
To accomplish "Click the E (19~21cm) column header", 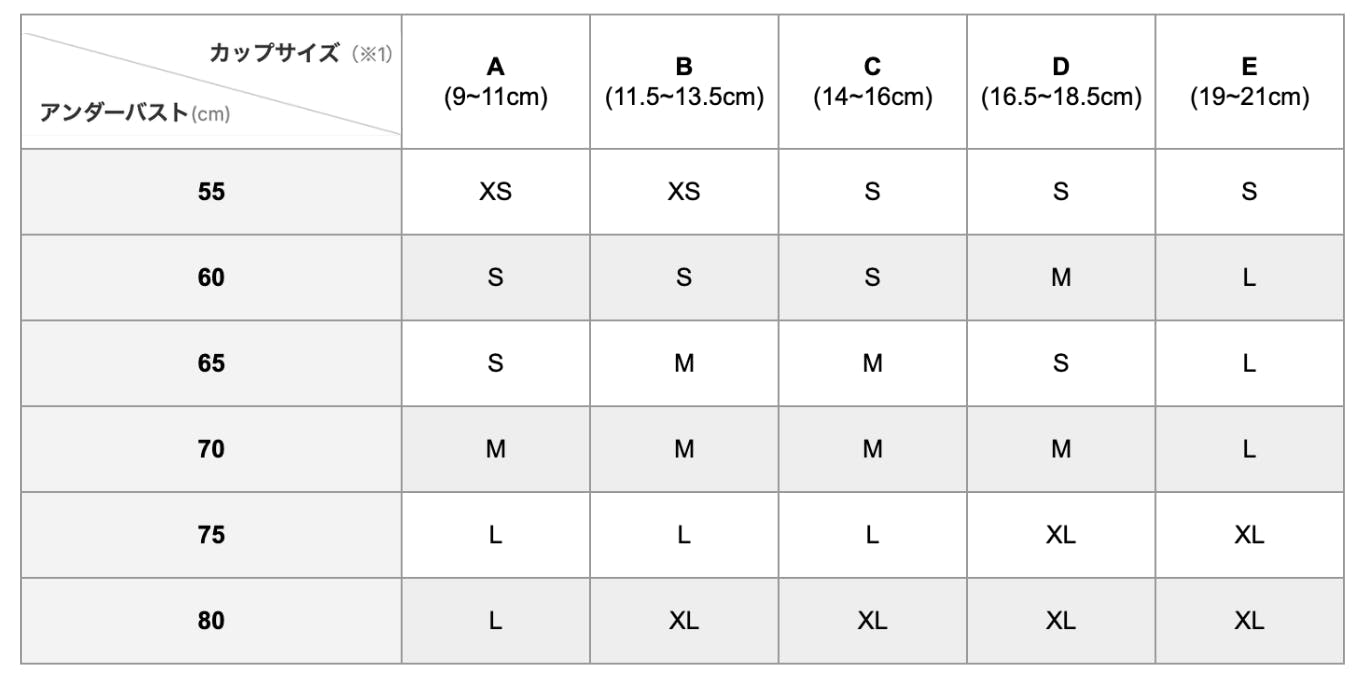I will pyautogui.click(x=1249, y=82).
